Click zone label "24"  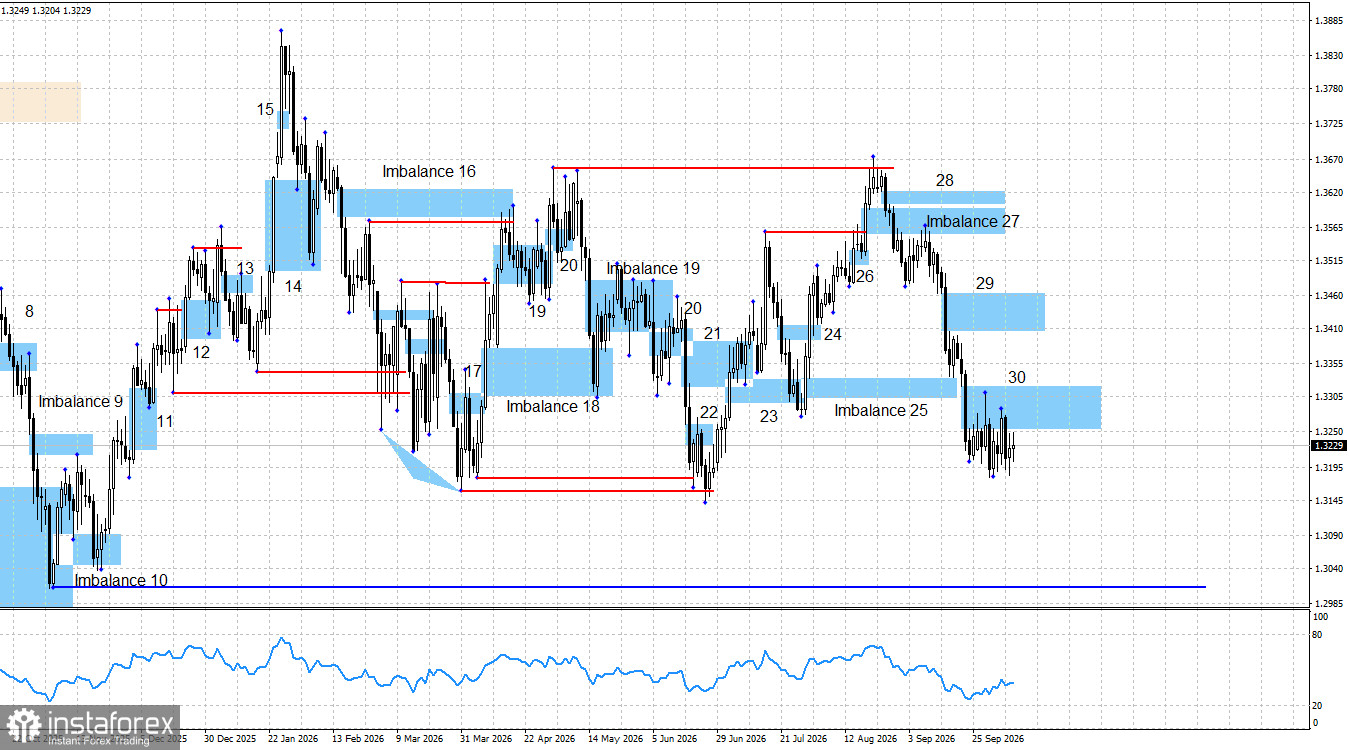(x=832, y=335)
